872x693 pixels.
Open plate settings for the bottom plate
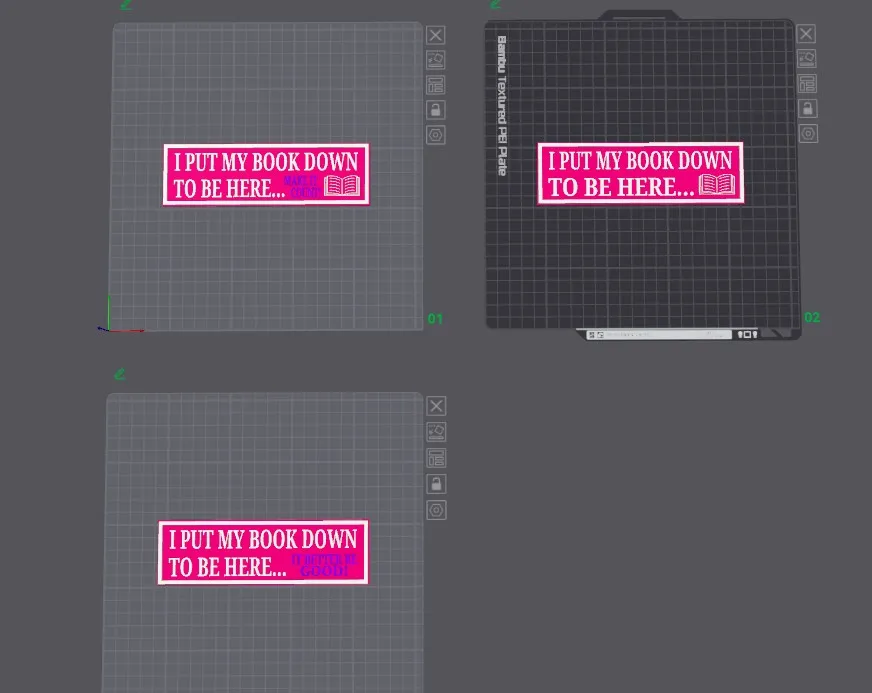pyautogui.click(x=436, y=510)
